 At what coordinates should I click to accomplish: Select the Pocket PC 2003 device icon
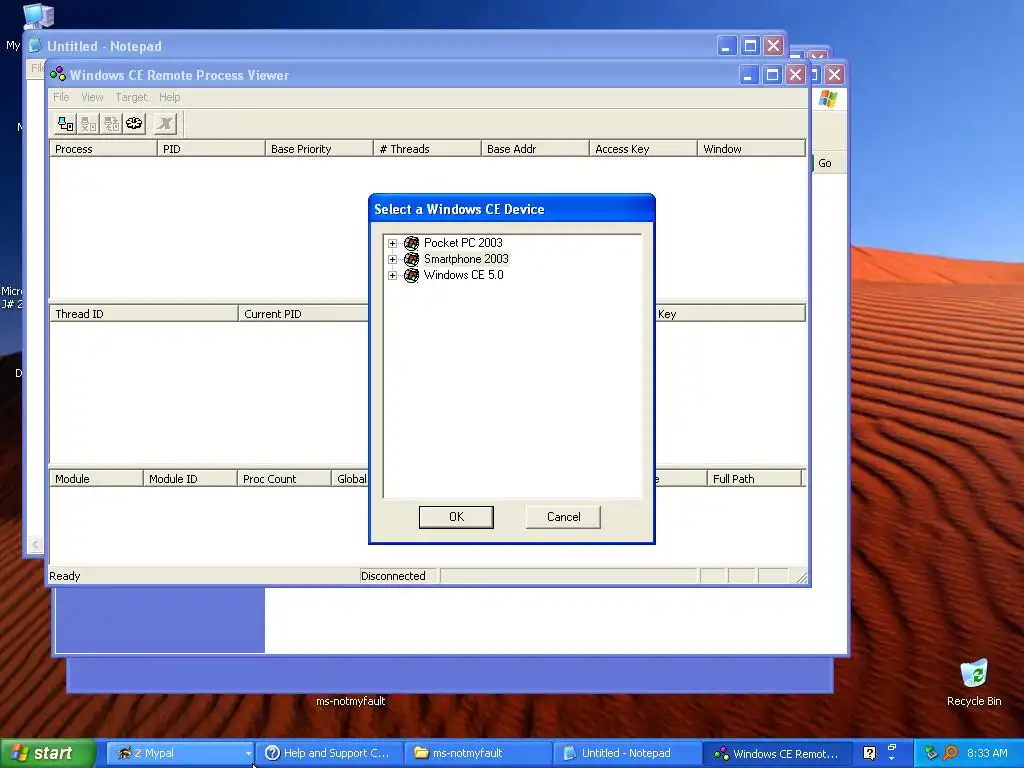point(411,243)
